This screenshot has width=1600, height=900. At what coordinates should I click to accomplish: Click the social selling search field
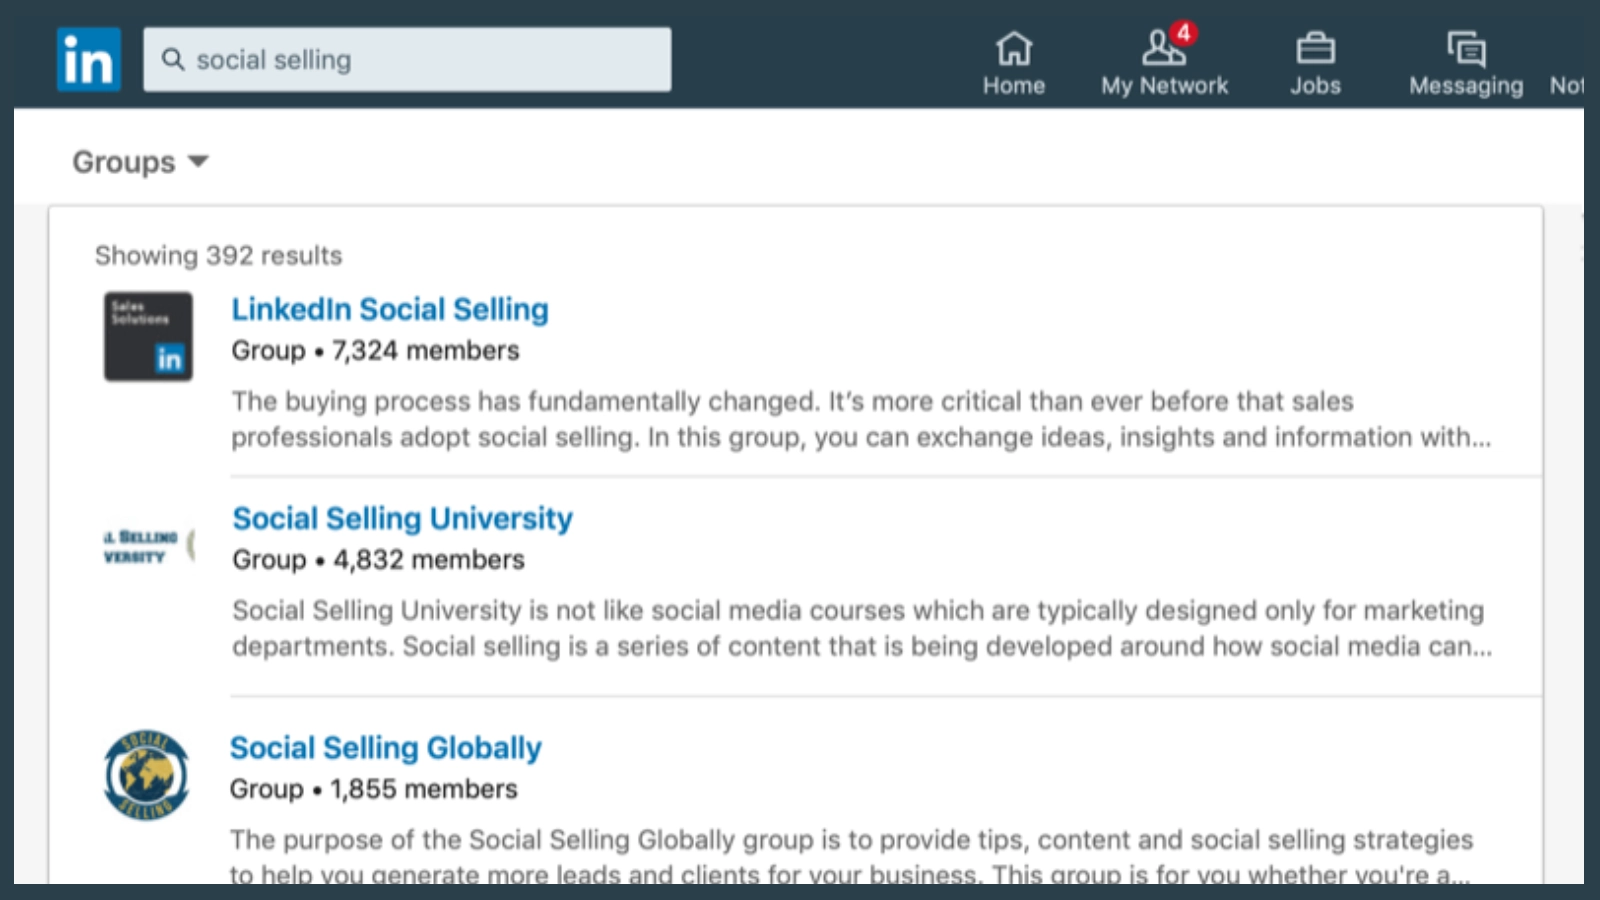pos(407,59)
